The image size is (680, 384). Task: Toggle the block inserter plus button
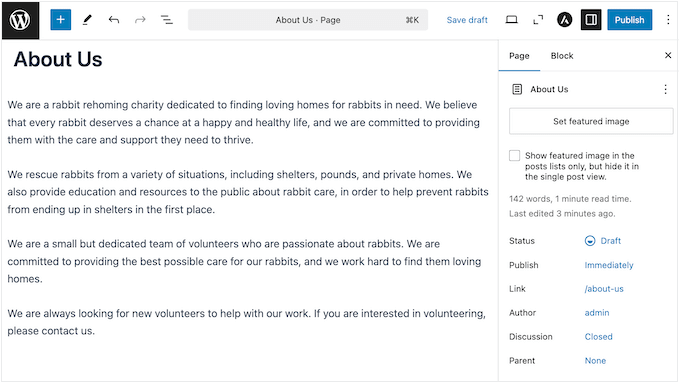click(x=61, y=20)
